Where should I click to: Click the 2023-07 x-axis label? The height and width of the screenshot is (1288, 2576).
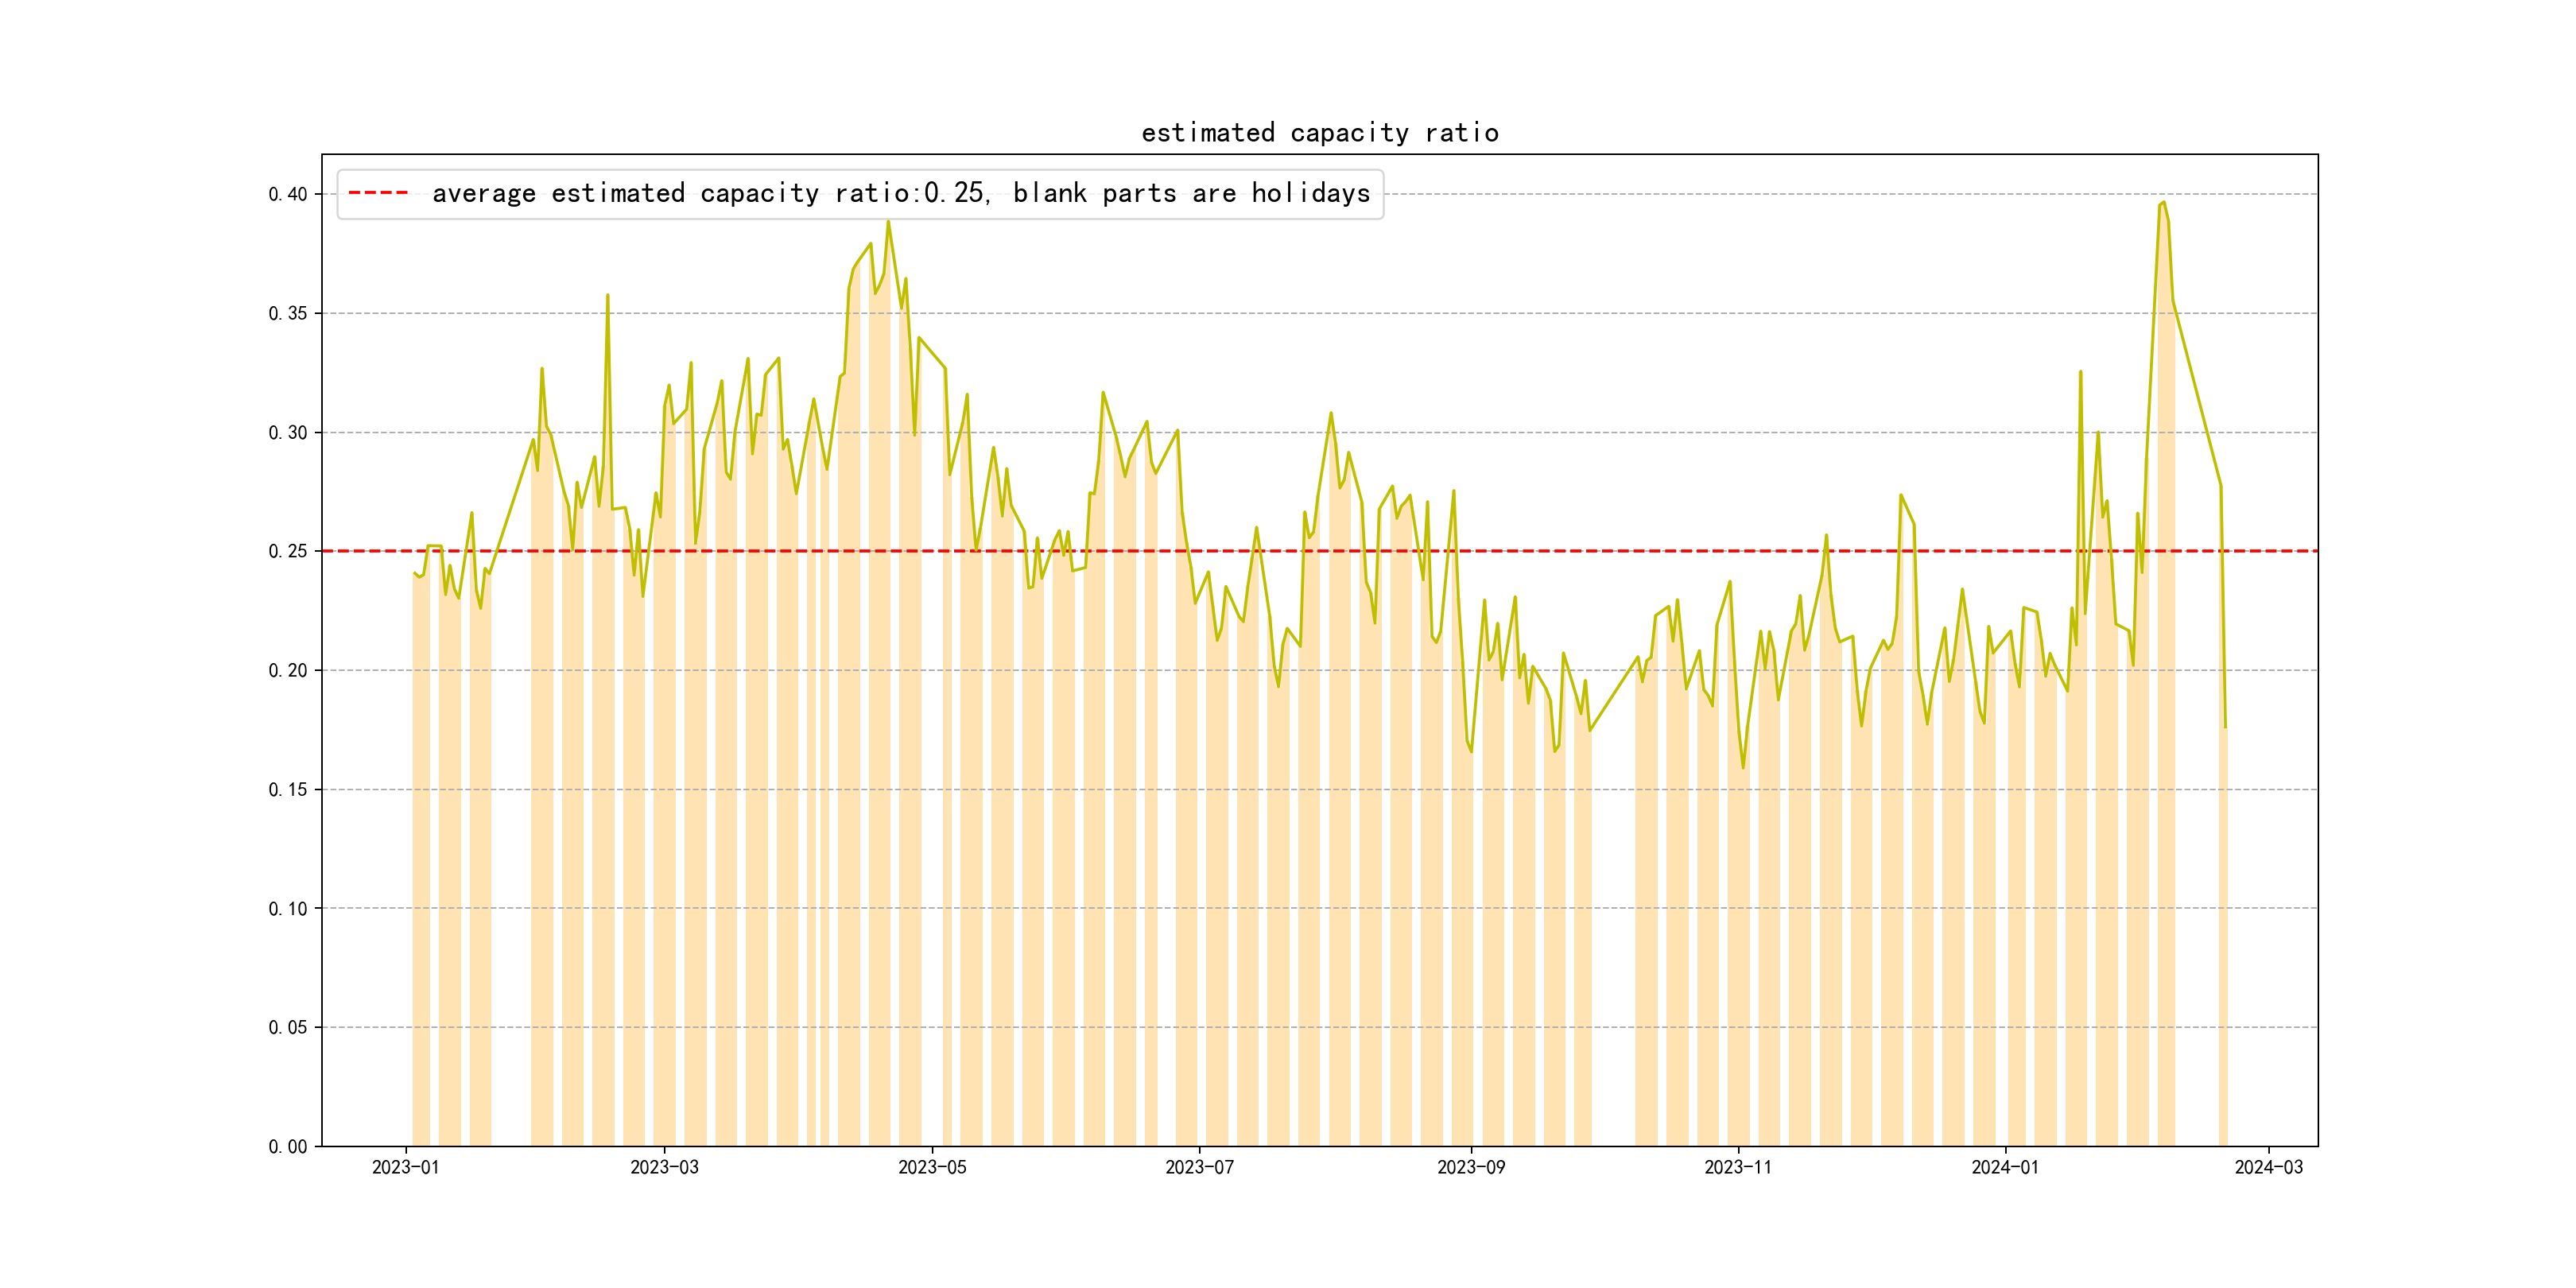[1199, 1167]
